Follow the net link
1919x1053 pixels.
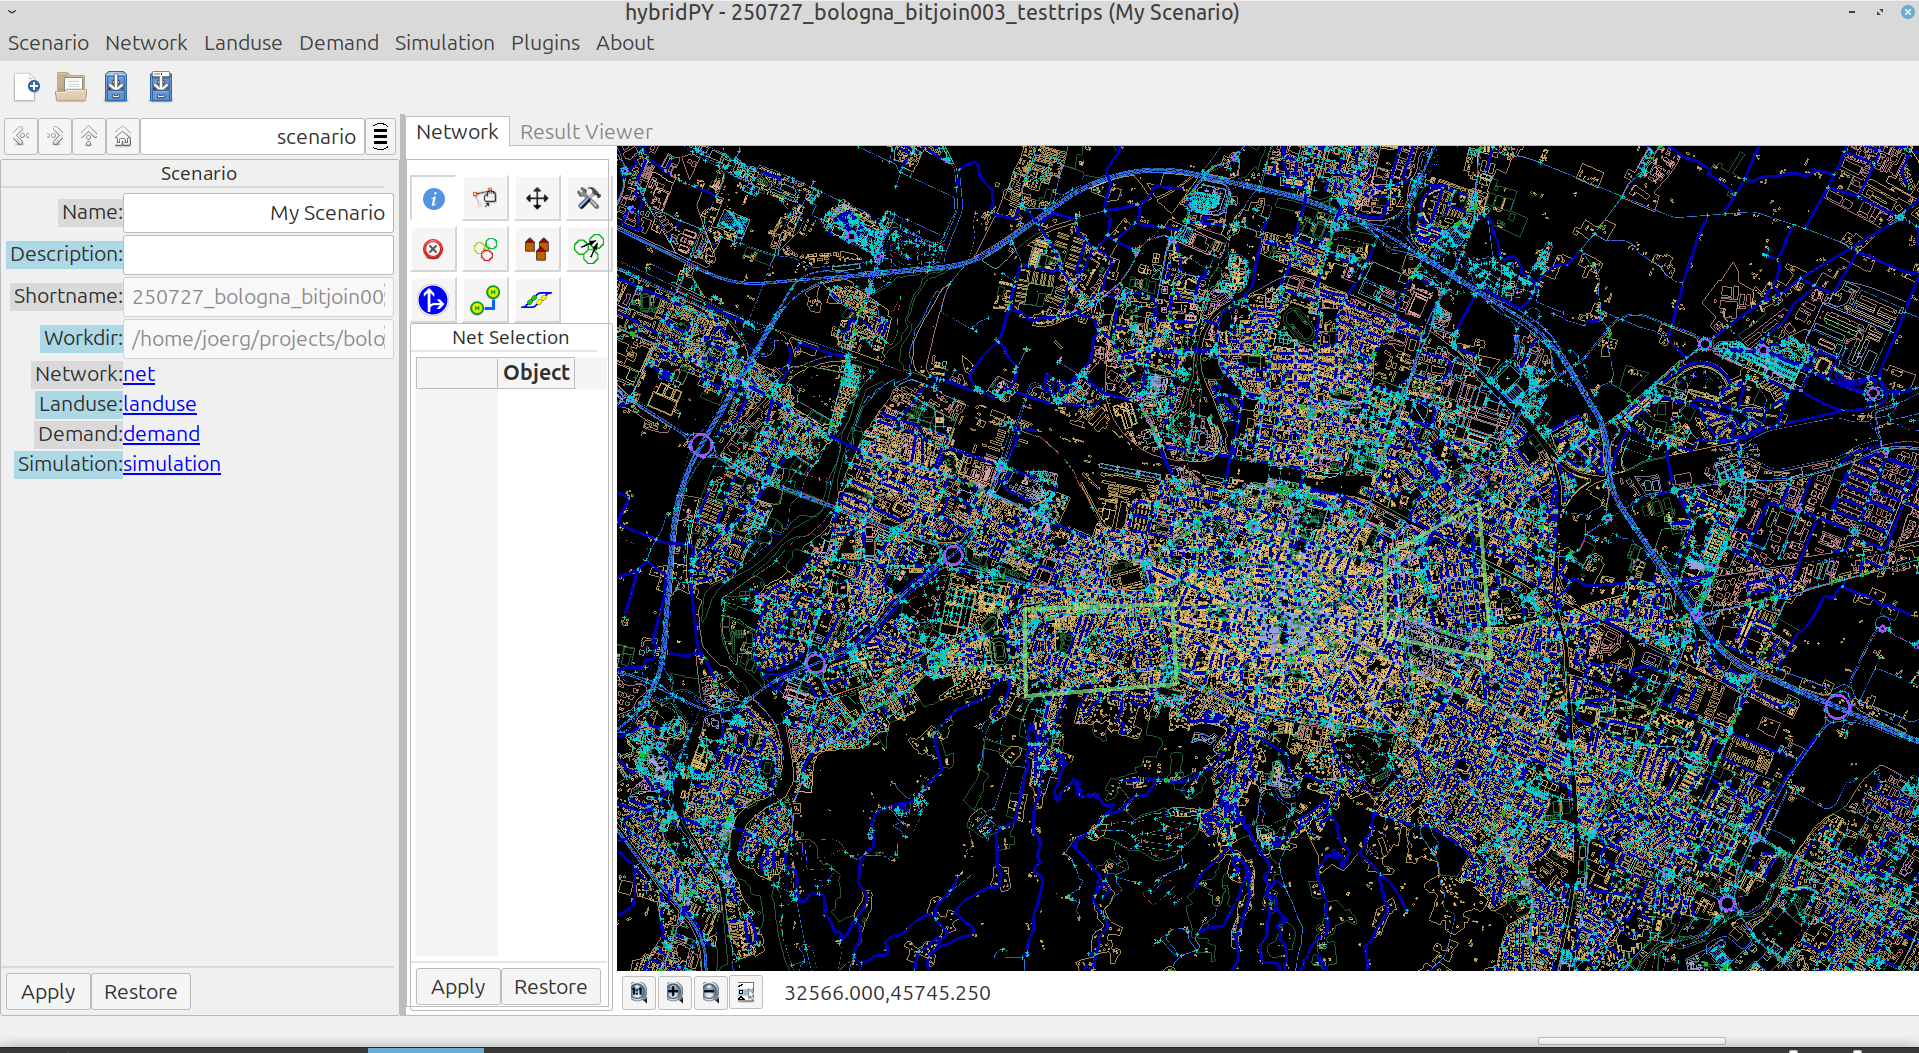pyautogui.click(x=139, y=374)
